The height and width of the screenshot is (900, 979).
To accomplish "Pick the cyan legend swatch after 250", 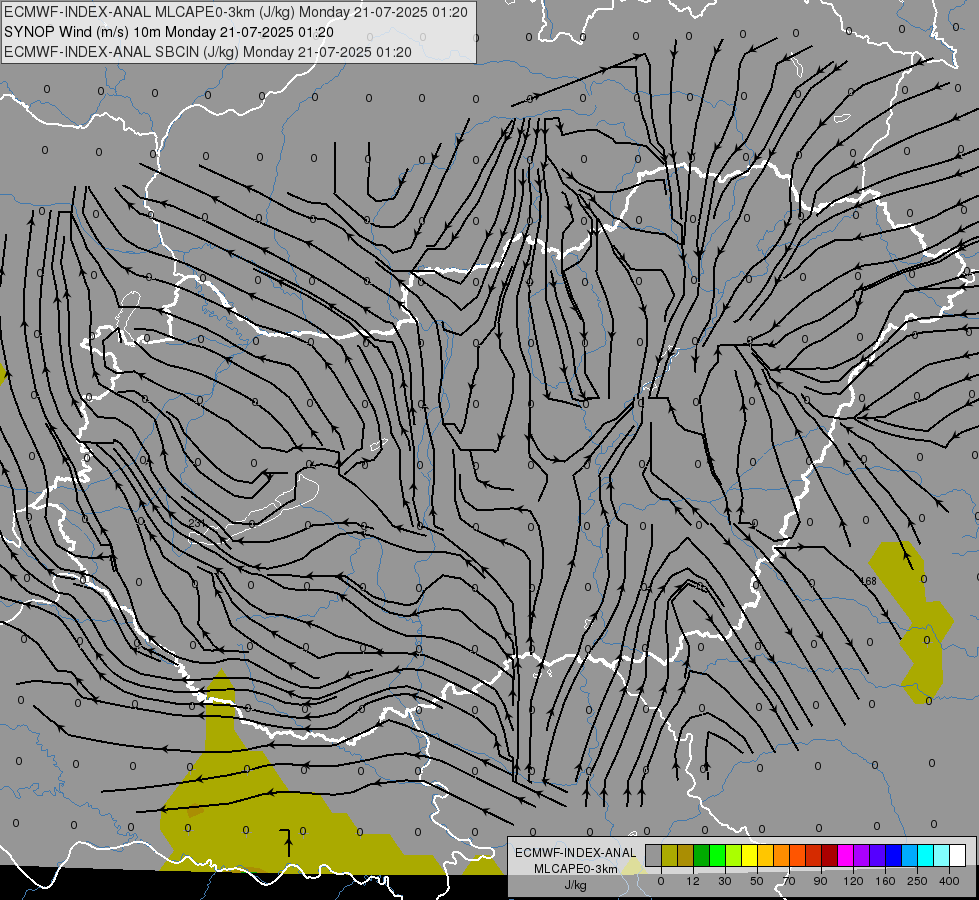I will coord(926,855).
